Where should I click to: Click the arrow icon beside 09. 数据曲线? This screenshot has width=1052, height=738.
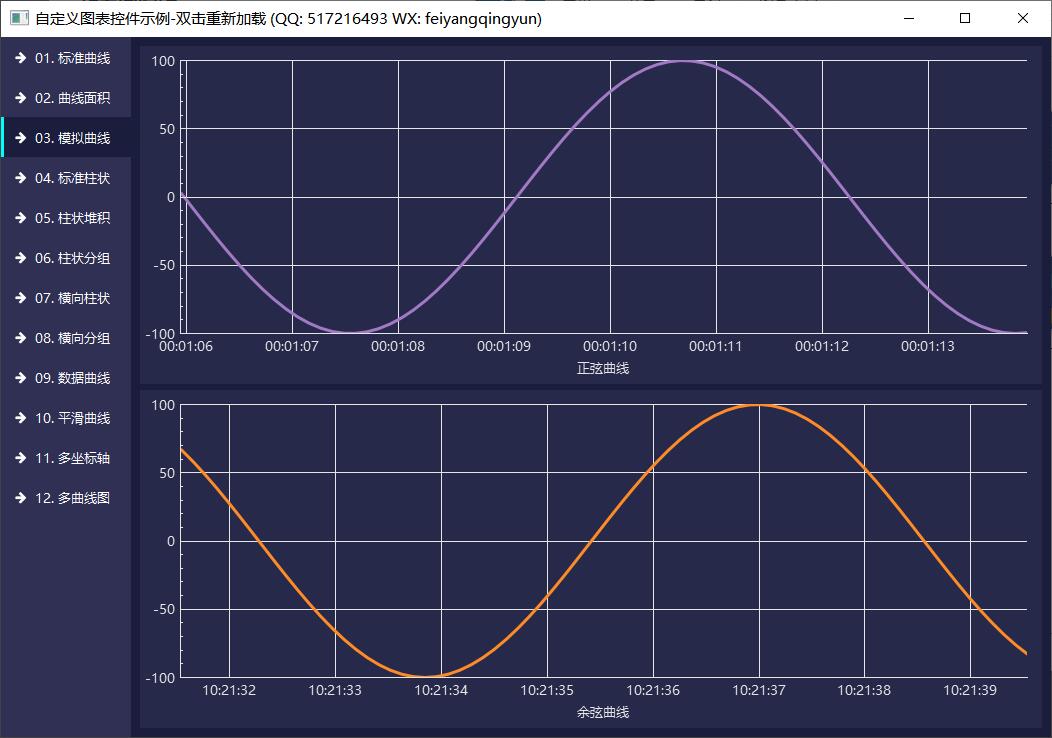(x=20, y=378)
